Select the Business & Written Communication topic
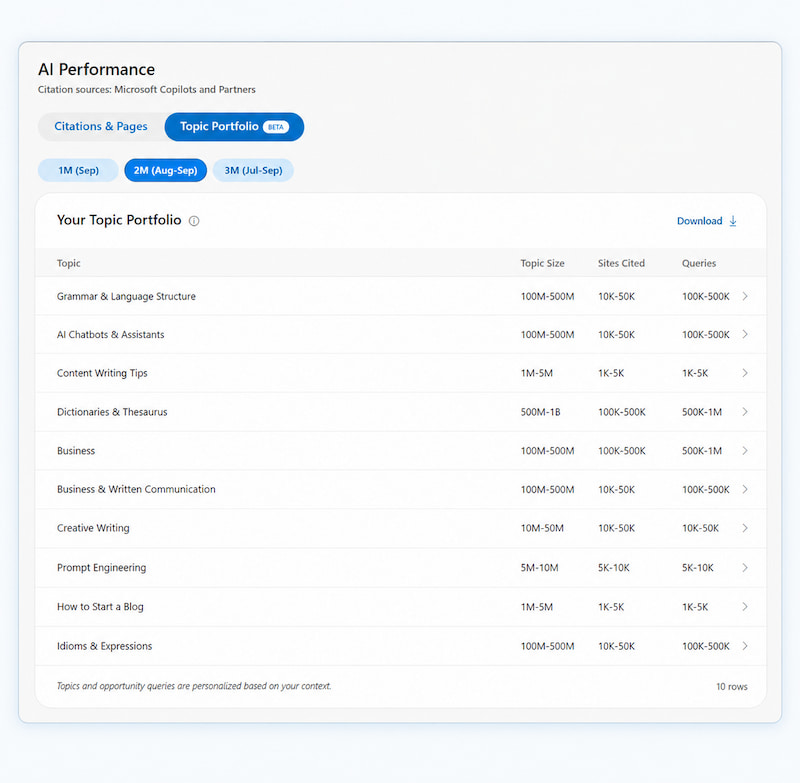Image resolution: width=800 pixels, height=783 pixels. click(x=136, y=489)
